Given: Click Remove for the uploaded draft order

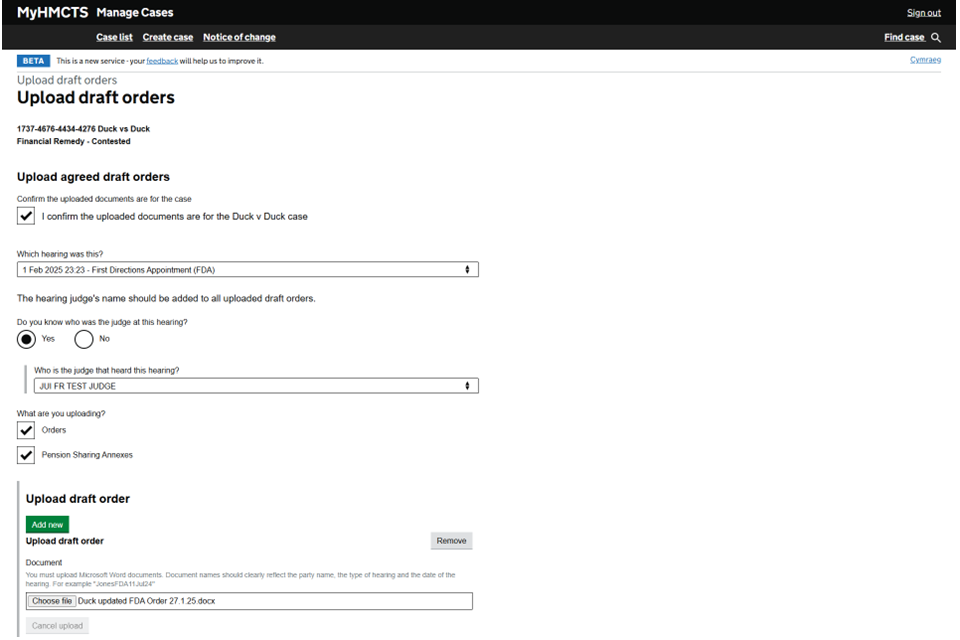Looking at the screenshot, I should [451, 541].
